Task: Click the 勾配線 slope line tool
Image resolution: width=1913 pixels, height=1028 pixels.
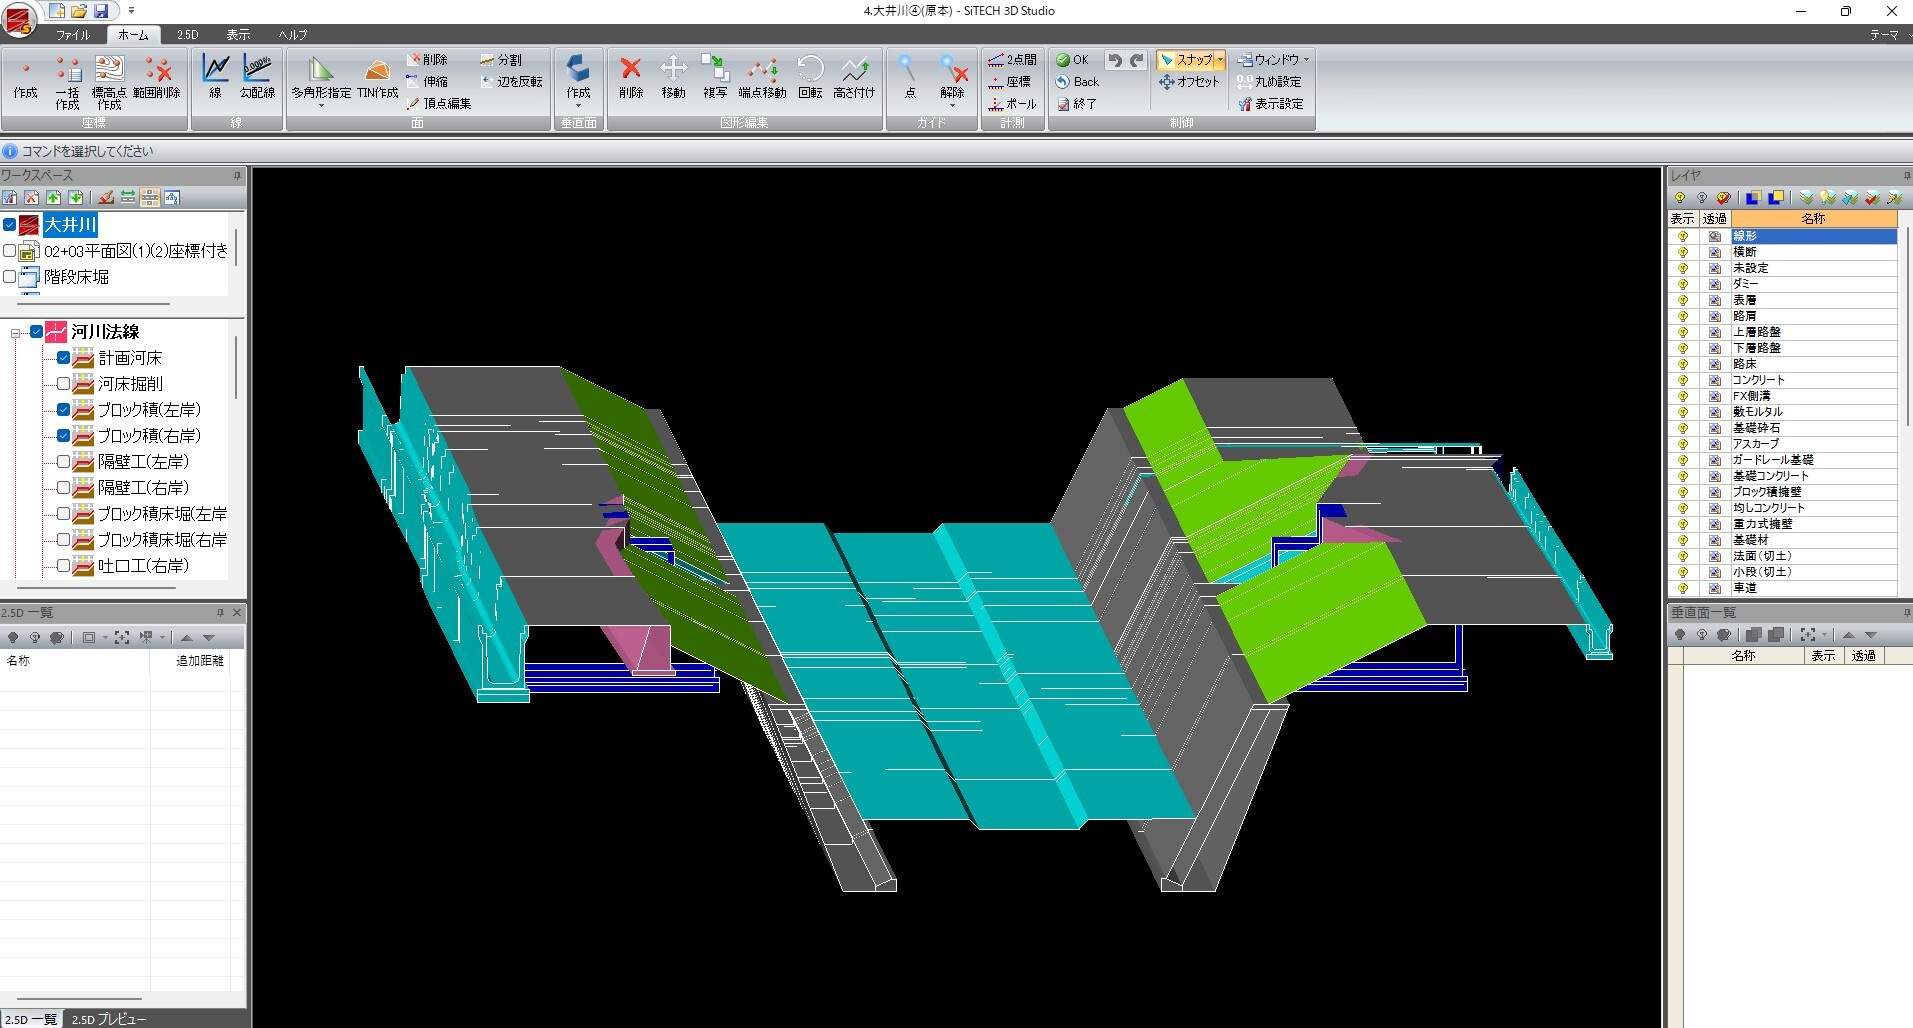Action: coord(257,77)
